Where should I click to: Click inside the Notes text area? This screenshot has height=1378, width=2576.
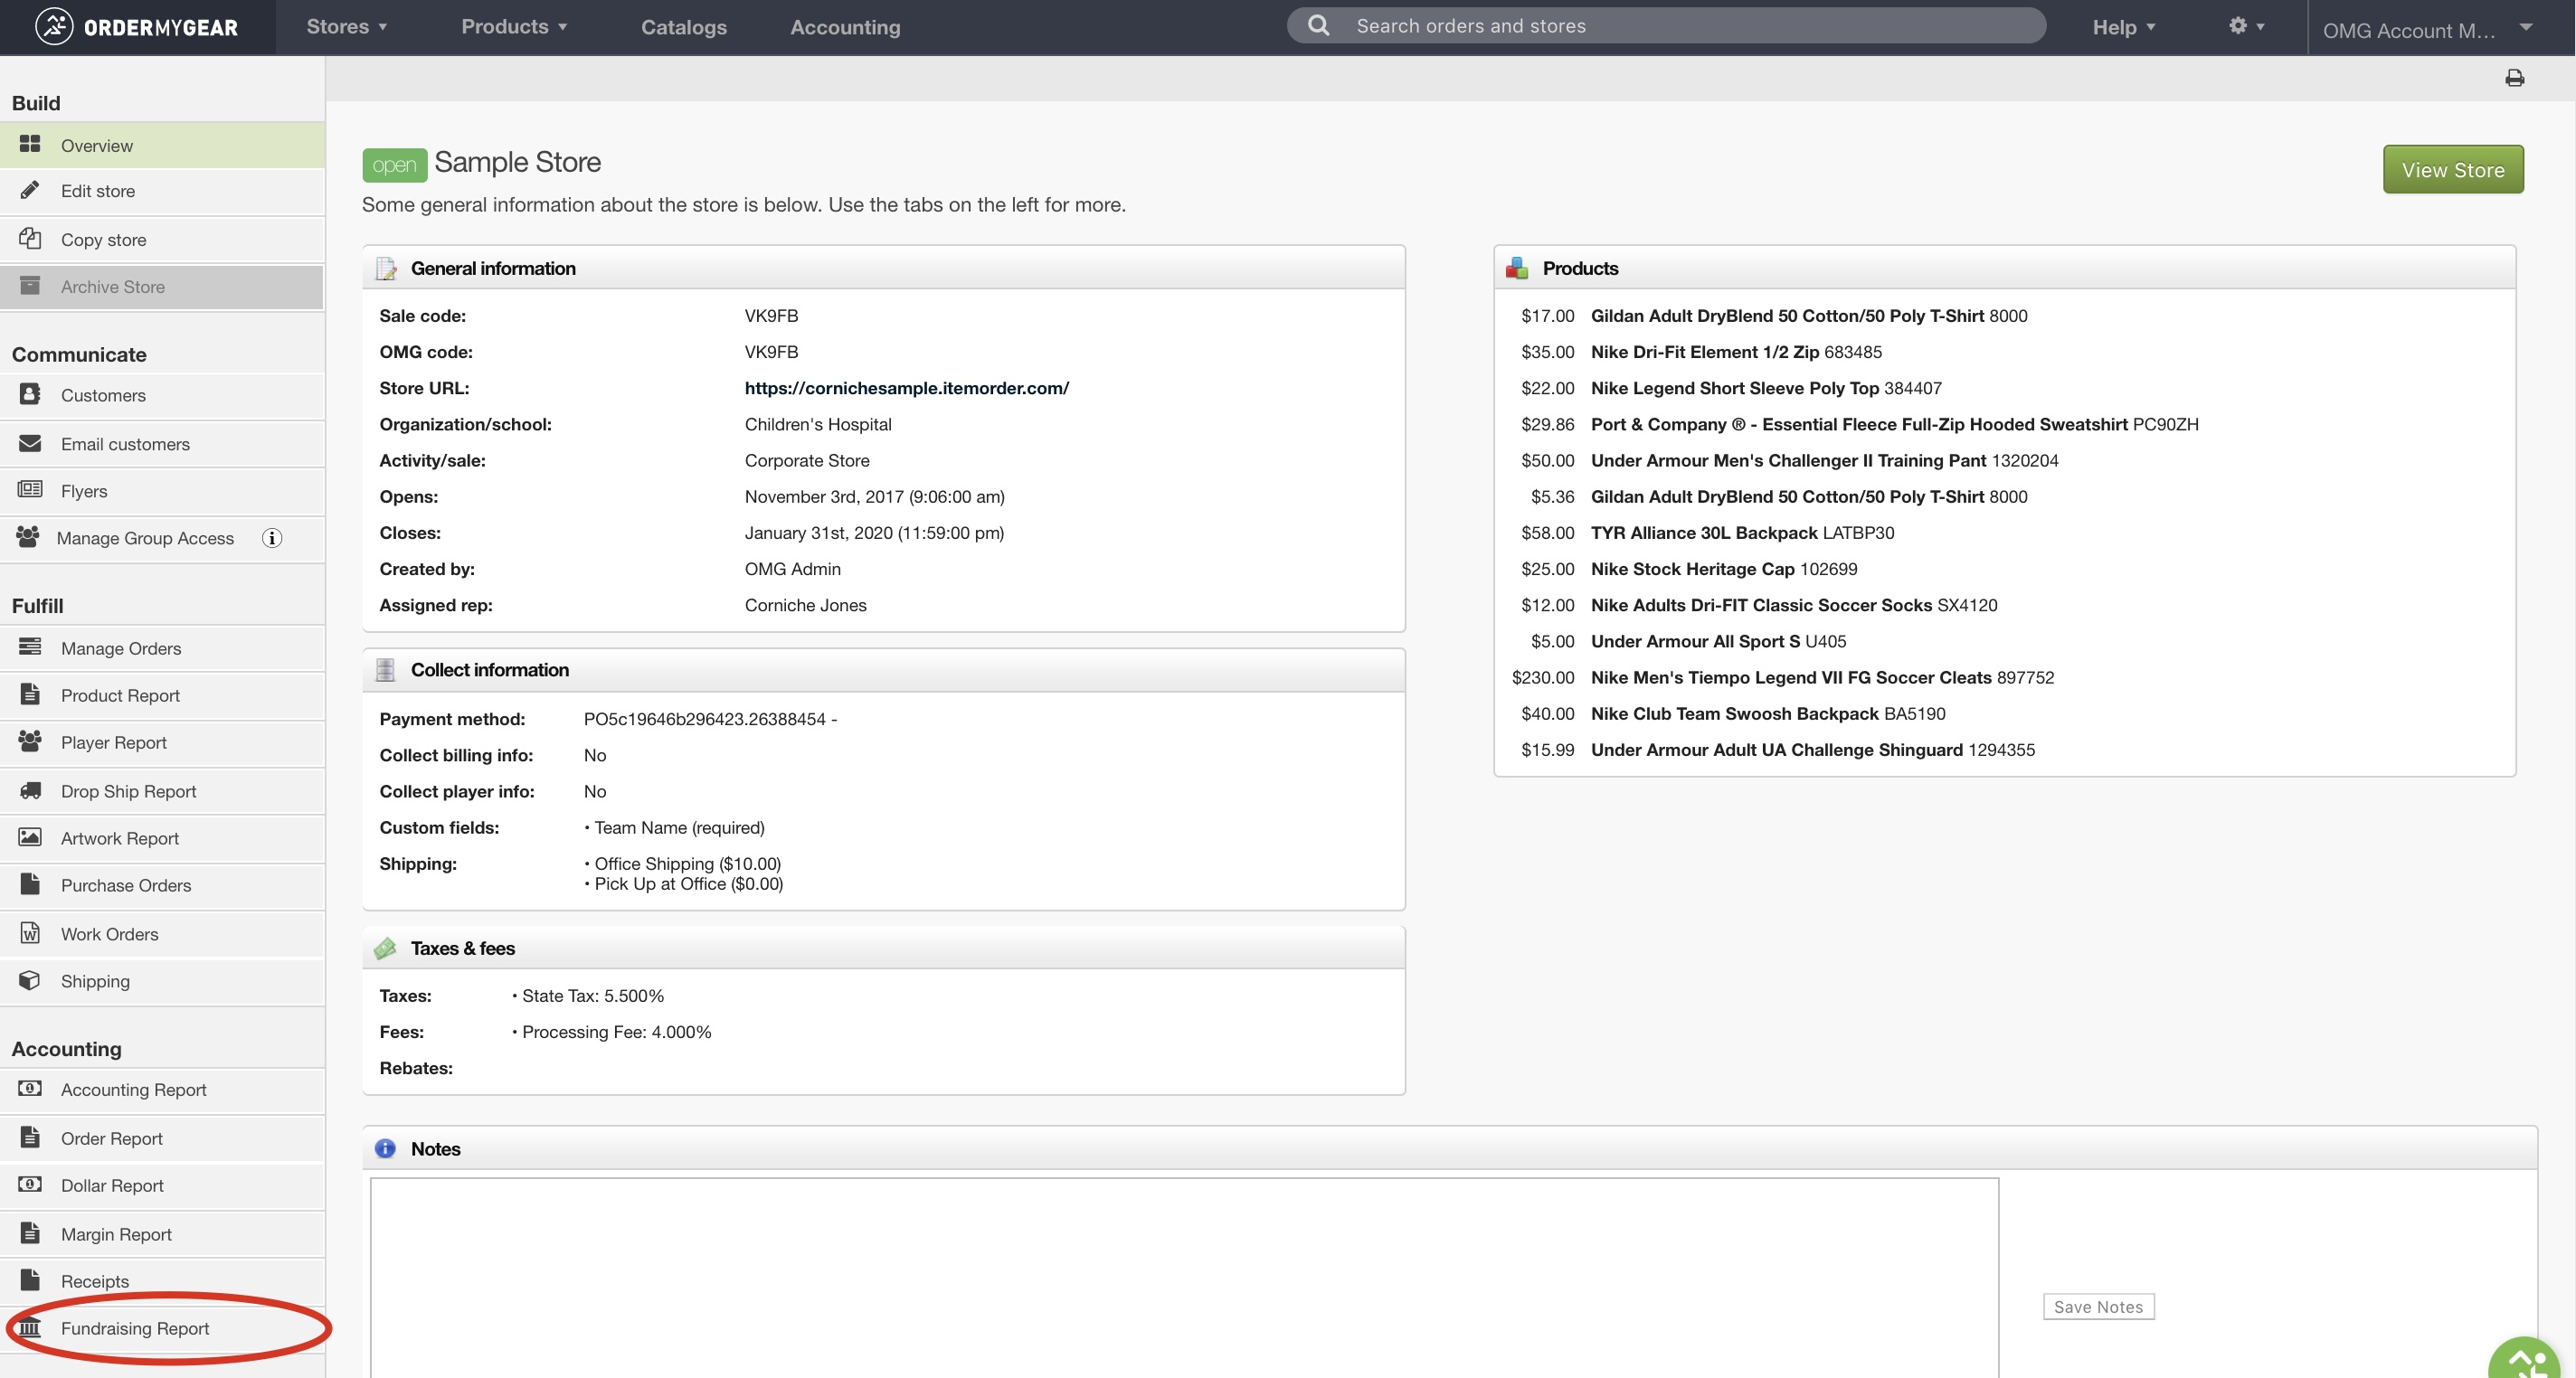pos(1184,1277)
